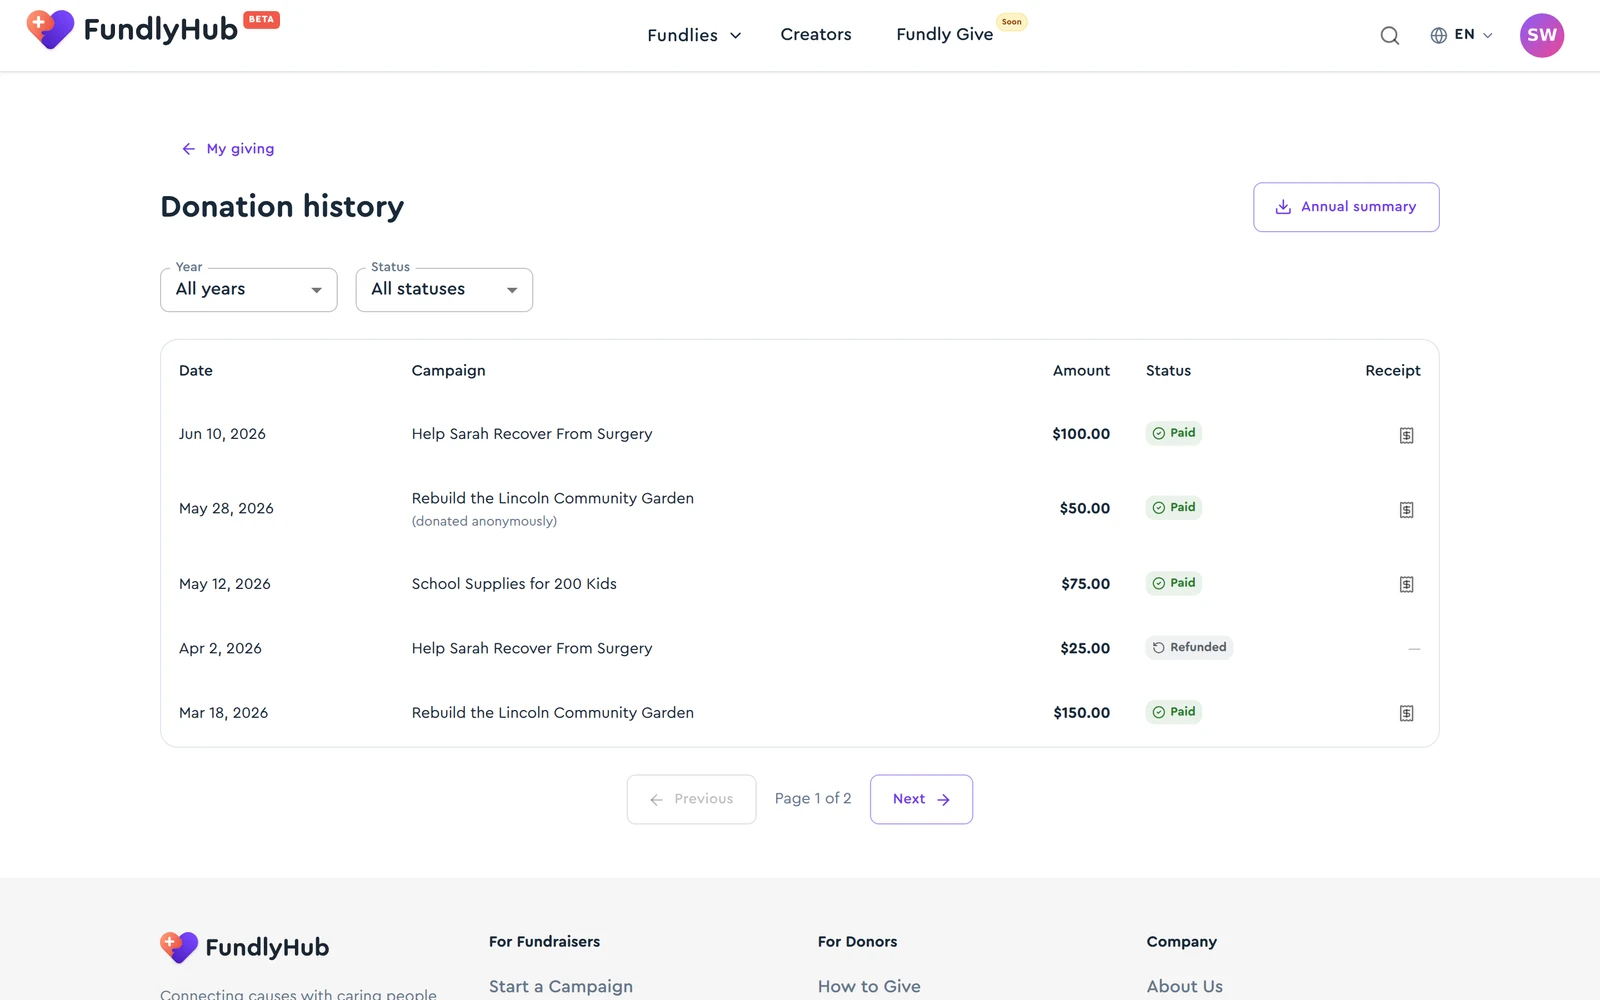This screenshot has width=1600, height=1000.
Task: Click the '$50.00' amount cell
Action: pos(1085,508)
